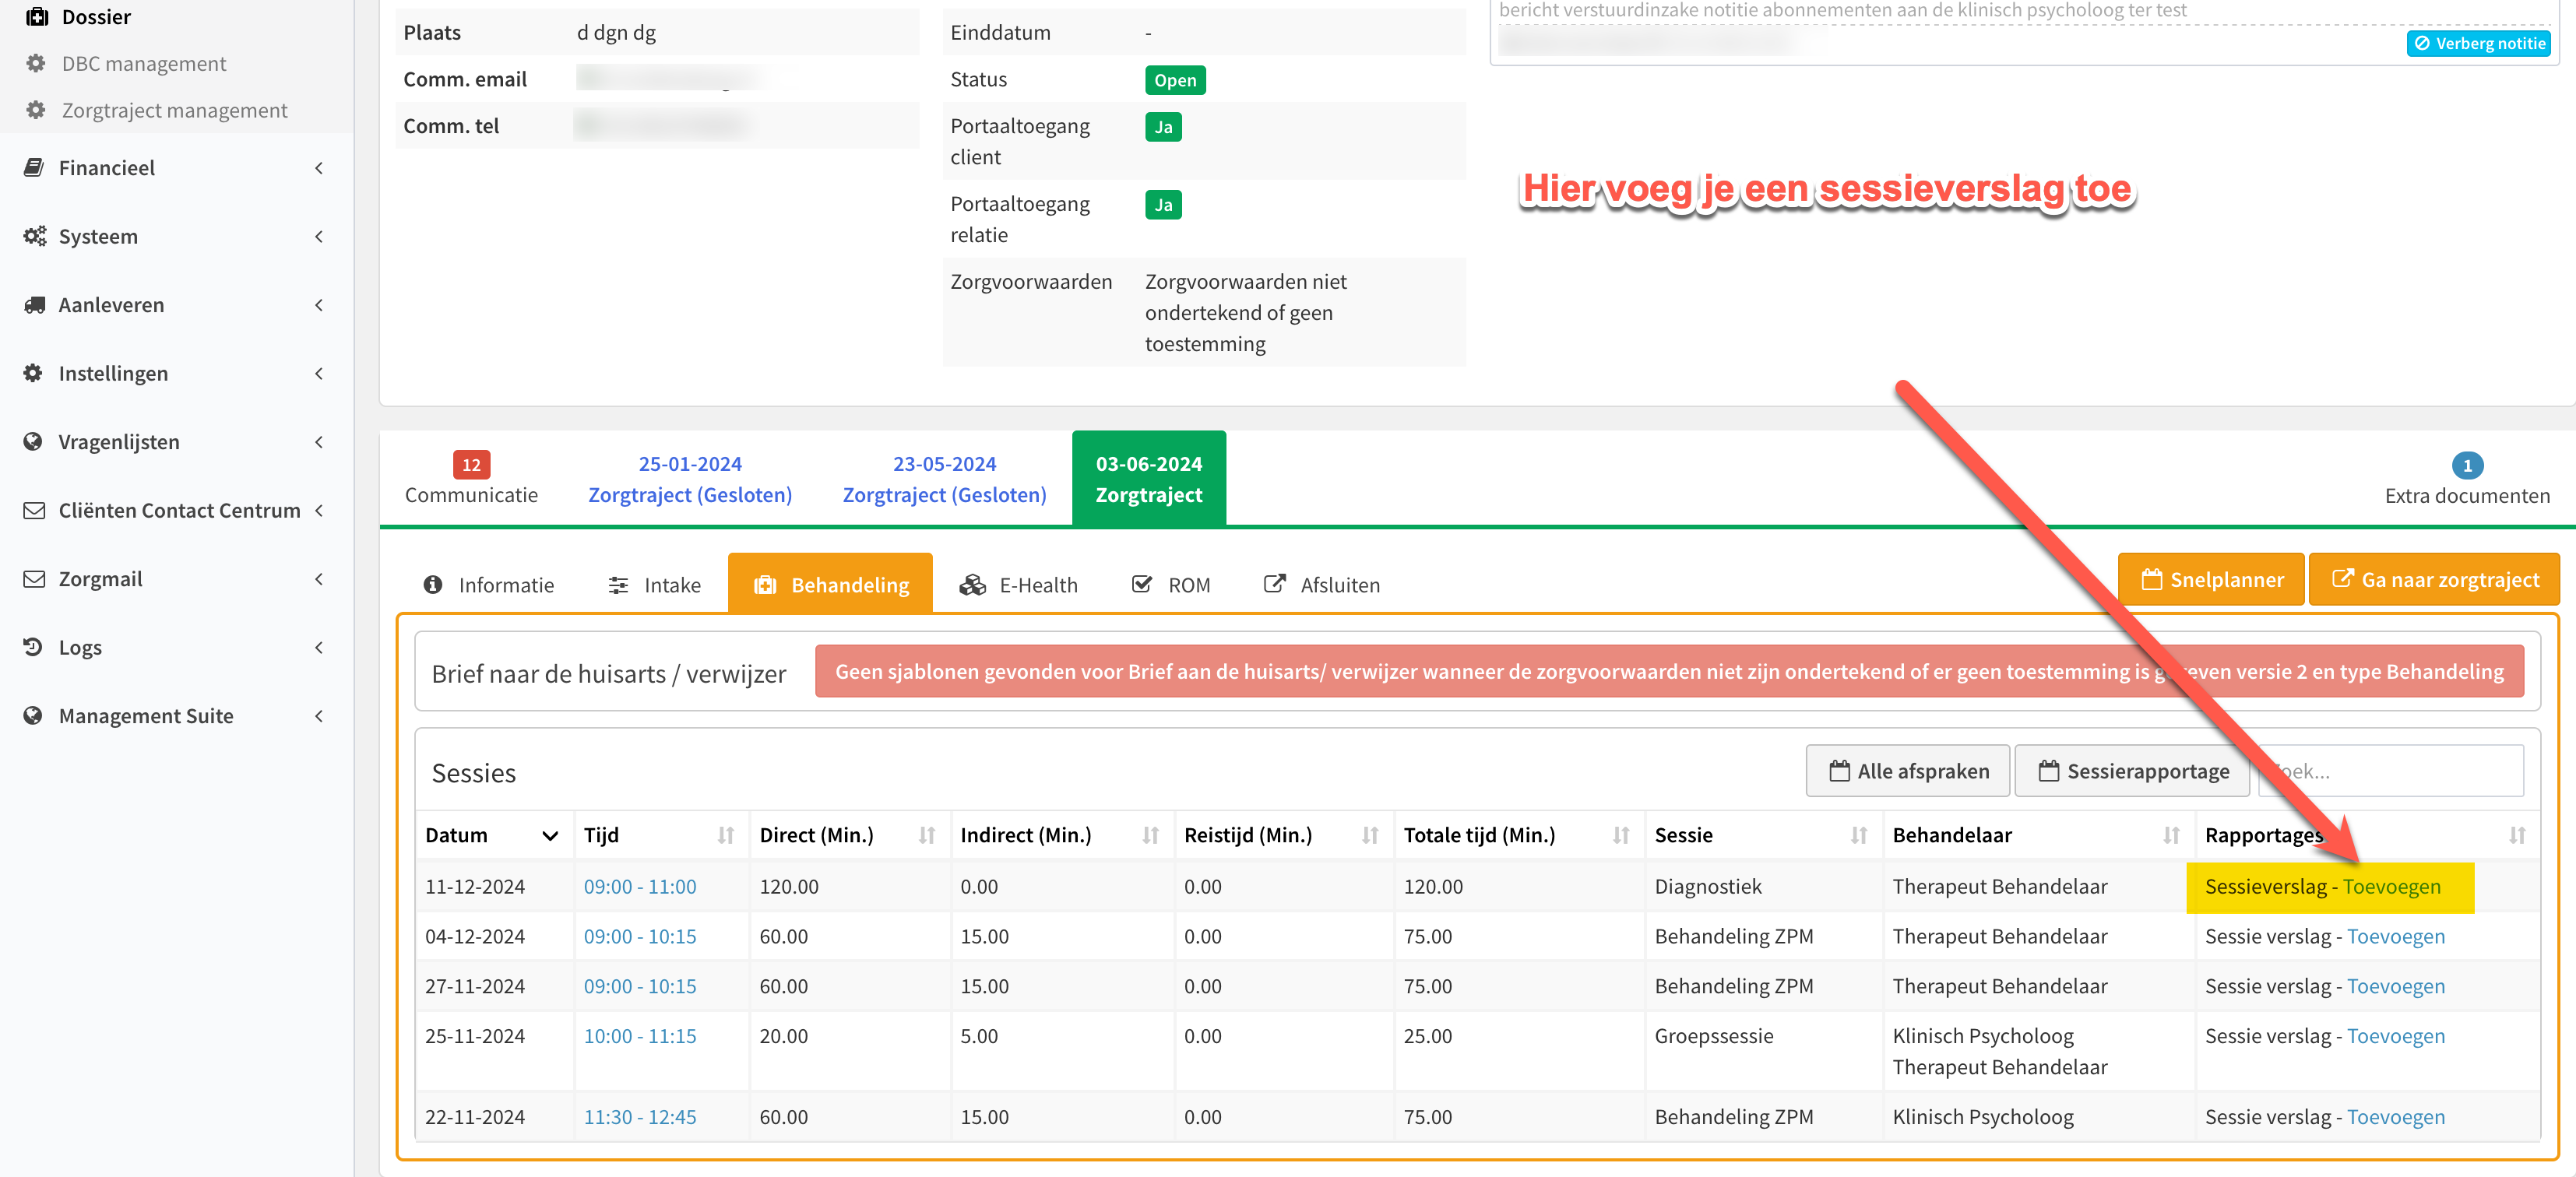This screenshot has height=1177, width=2576.
Task: Add session report for 22-11-2024
Action: [x=2396, y=1117]
